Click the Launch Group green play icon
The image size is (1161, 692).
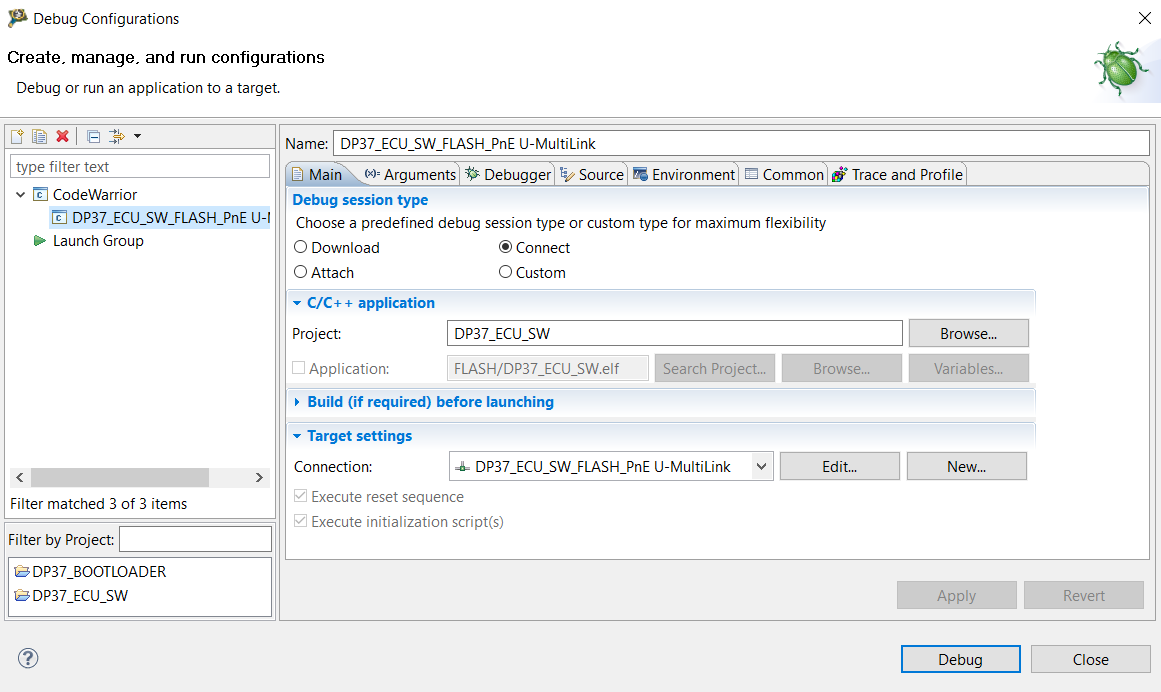pyautogui.click(x=40, y=241)
